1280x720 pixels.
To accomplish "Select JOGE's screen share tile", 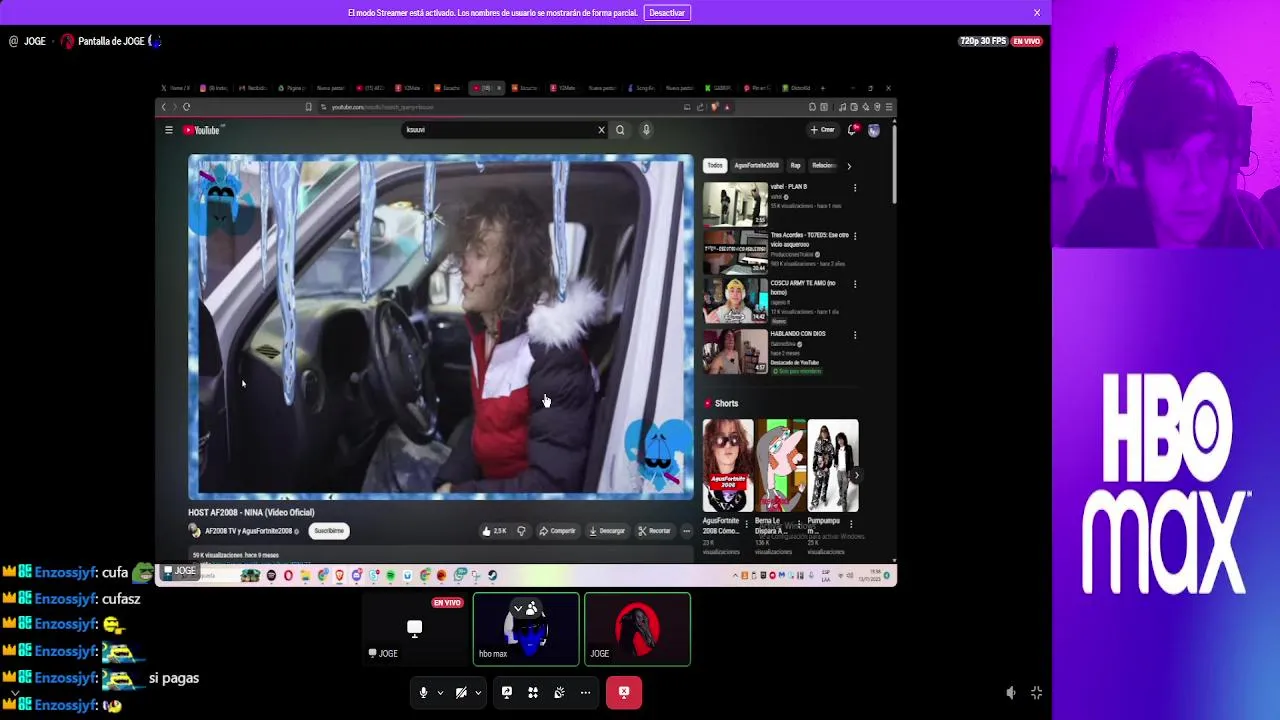I will click(415, 629).
